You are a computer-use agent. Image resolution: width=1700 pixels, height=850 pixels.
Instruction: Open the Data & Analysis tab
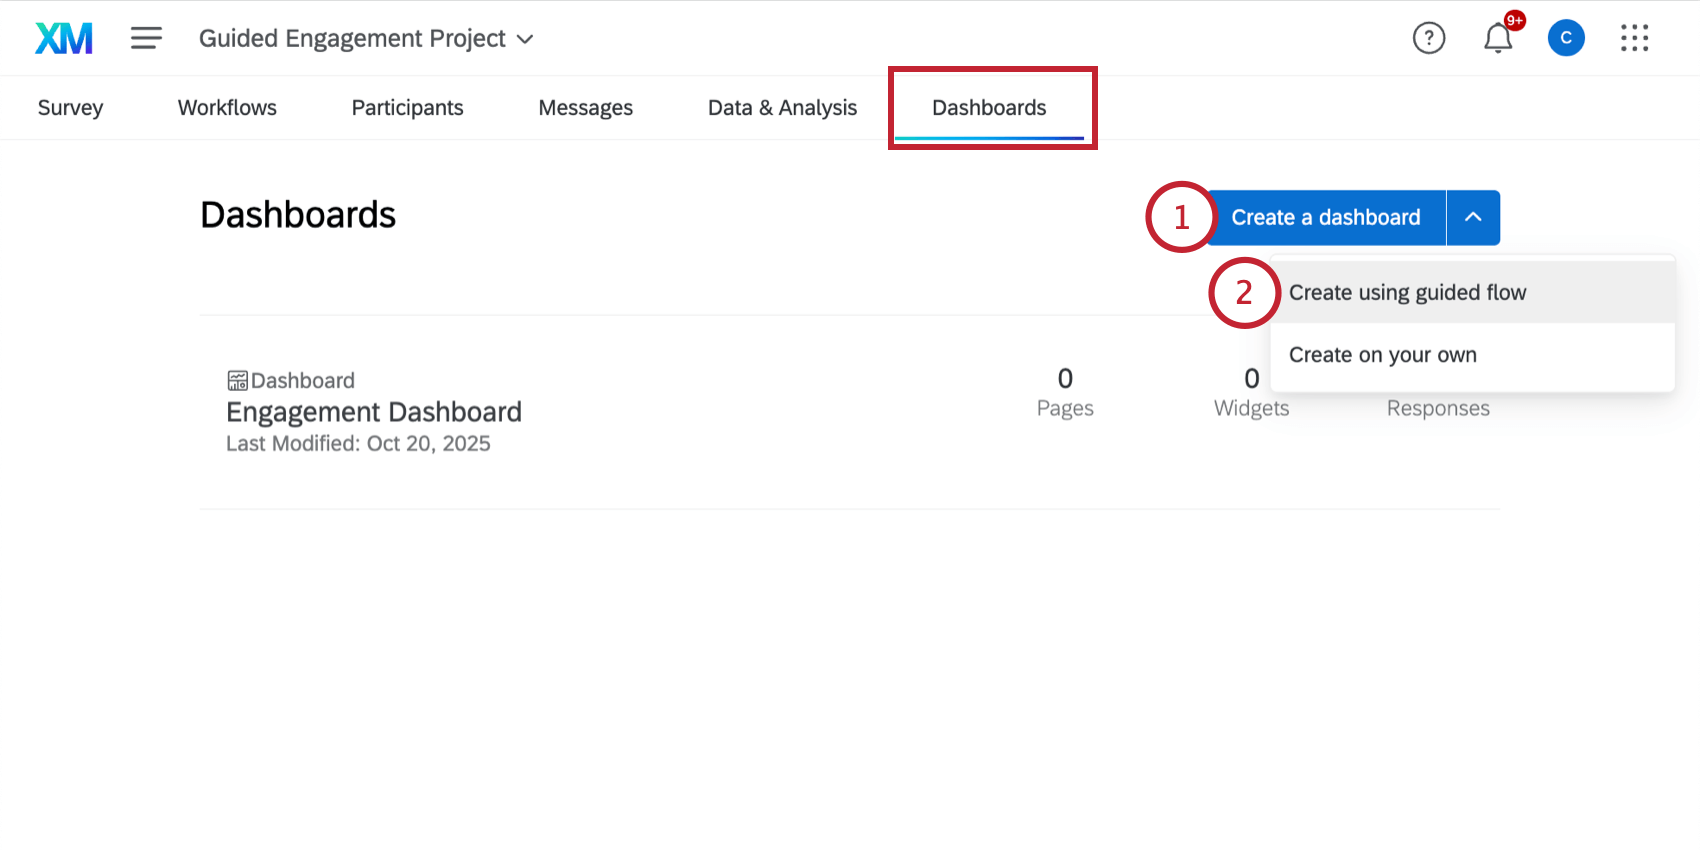click(x=782, y=107)
